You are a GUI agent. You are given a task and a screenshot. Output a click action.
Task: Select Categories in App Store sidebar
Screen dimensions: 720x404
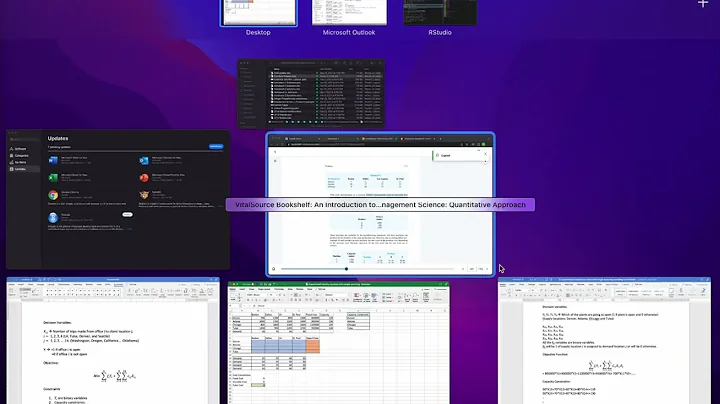click(x=21, y=156)
